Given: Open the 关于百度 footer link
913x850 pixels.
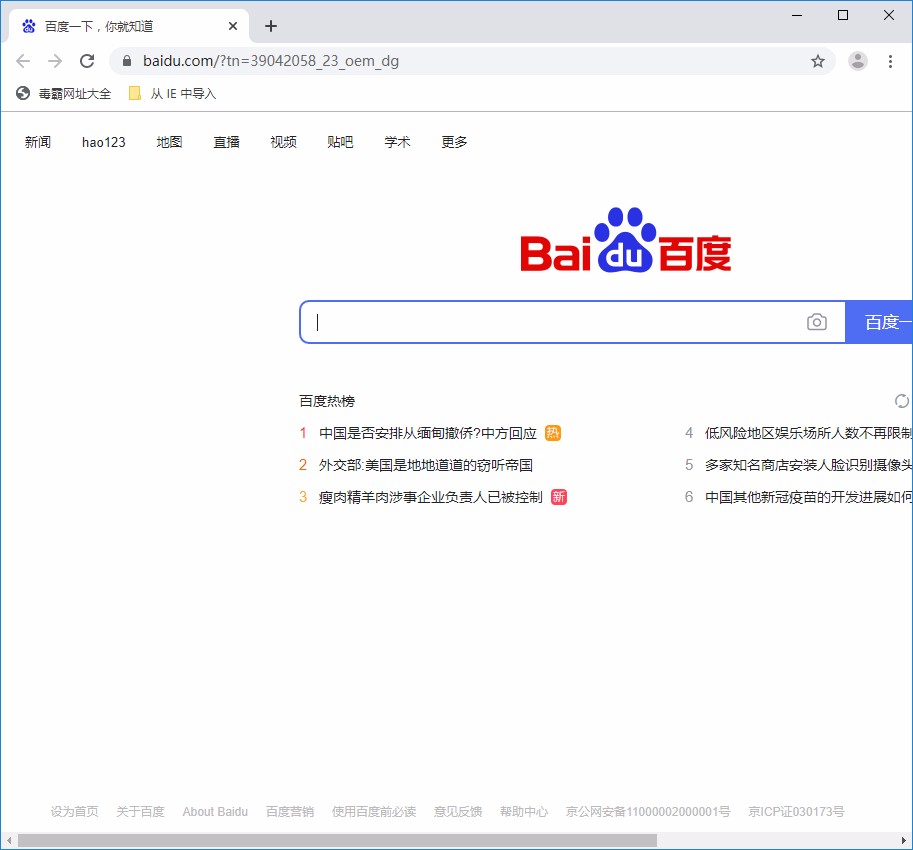Looking at the screenshot, I should pyautogui.click(x=140, y=811).
